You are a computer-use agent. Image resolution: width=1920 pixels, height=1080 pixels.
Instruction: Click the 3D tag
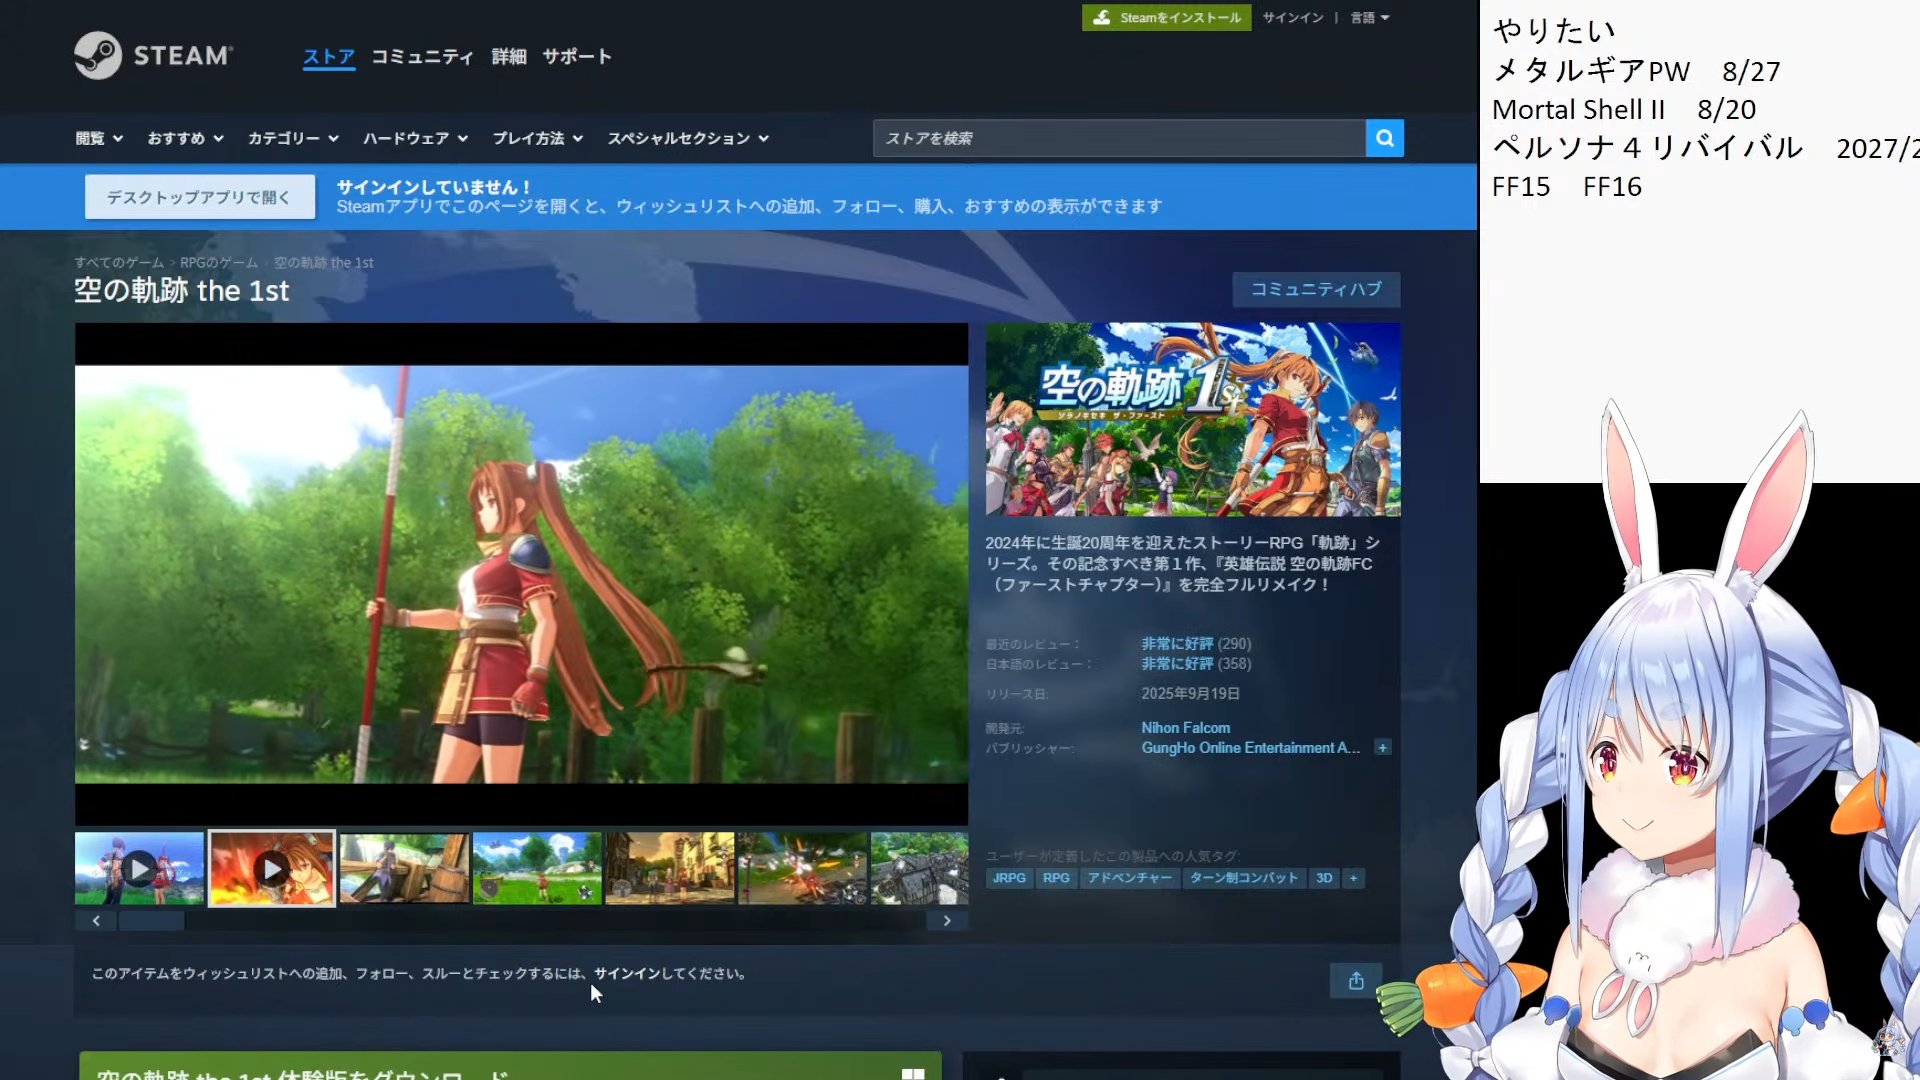(1324, 878)
